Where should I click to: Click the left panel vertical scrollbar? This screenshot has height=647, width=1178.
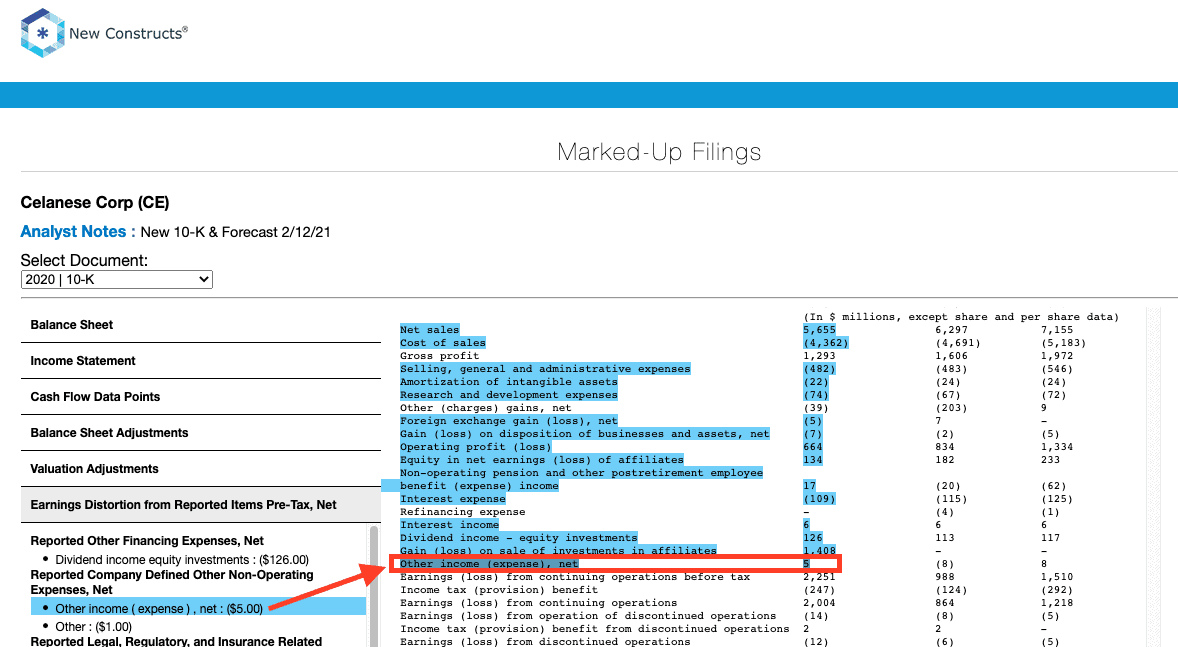pos(373,586)
